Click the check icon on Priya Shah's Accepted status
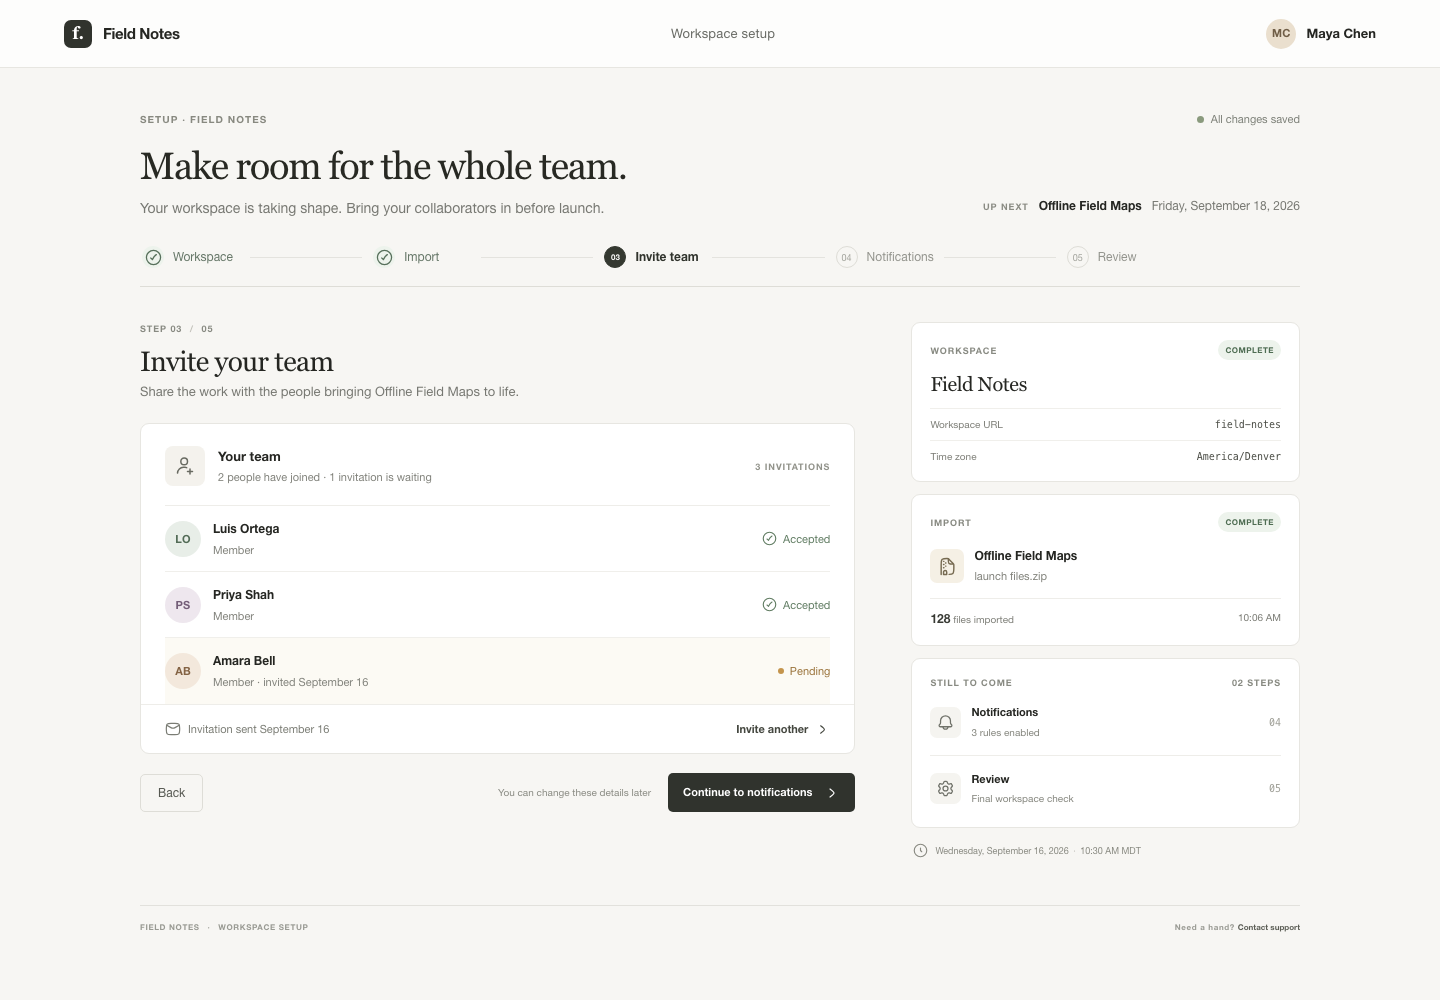Image resolution: width=1440 pixels, height=1000 pixels. 769,605
